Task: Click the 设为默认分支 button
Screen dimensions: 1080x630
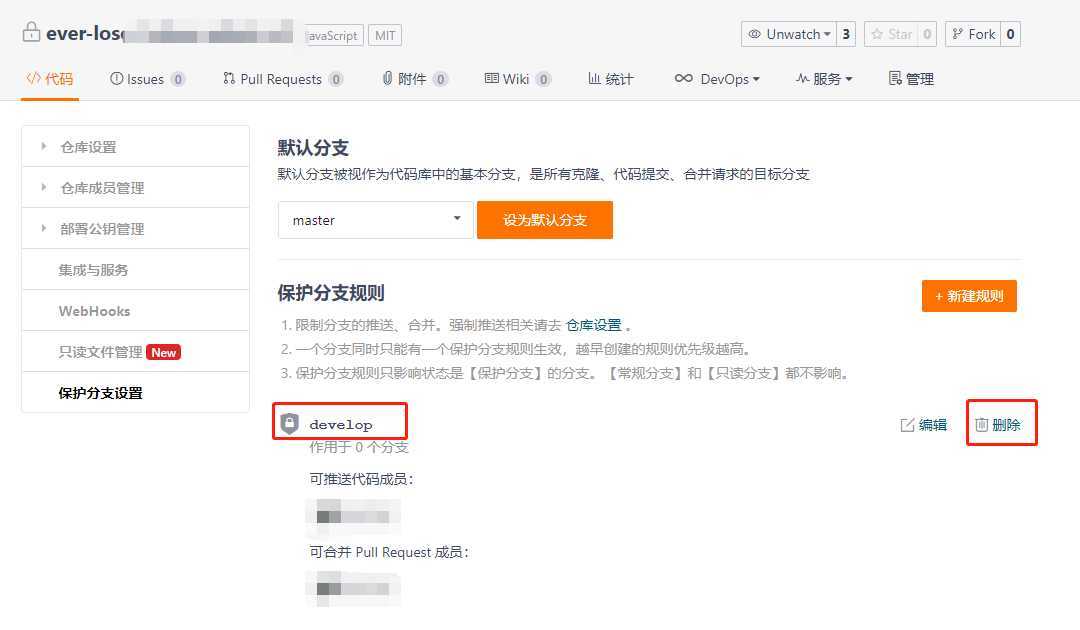Action: 545,219
